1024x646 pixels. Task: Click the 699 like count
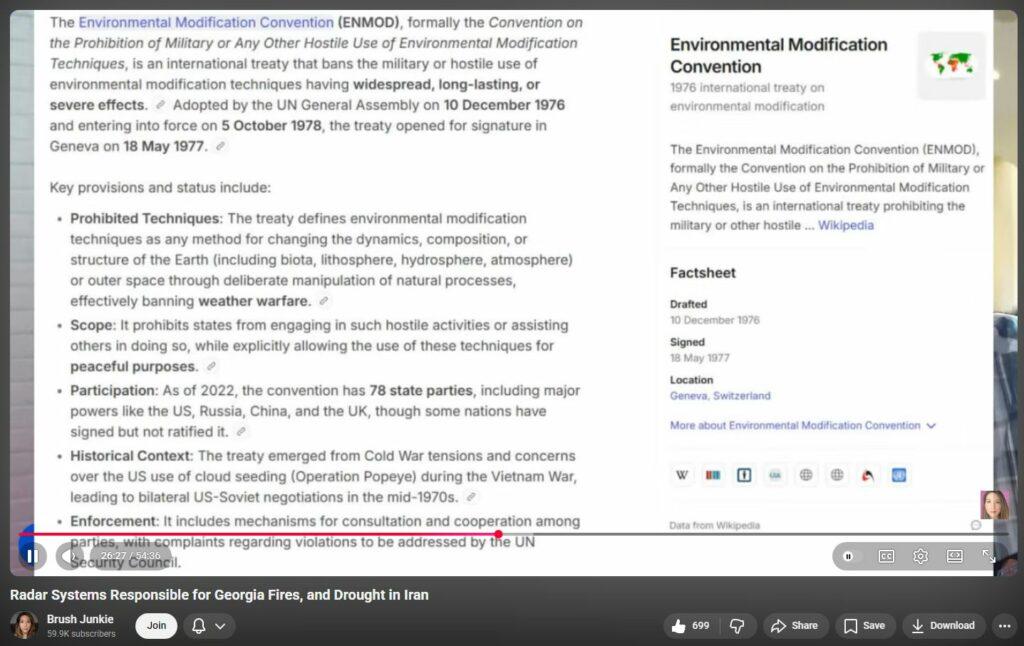[x=701, y=626]
